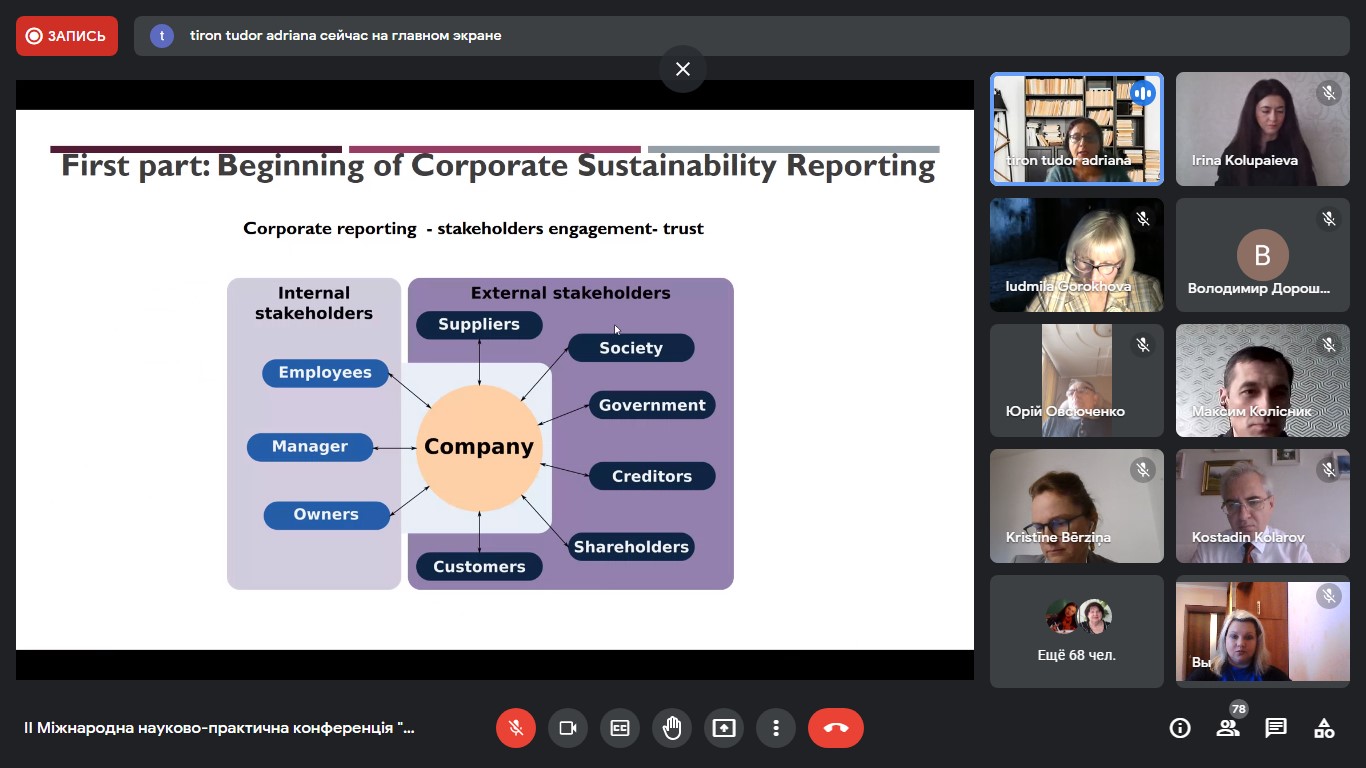The image size is (1366, 768).
Task: Open the three-dot more options menu
Action: (776, 728)
